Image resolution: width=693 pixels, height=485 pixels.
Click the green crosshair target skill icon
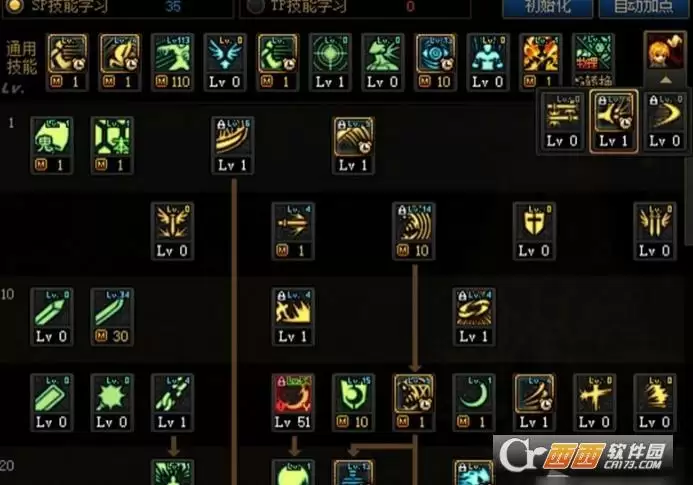tap(330, 62)
